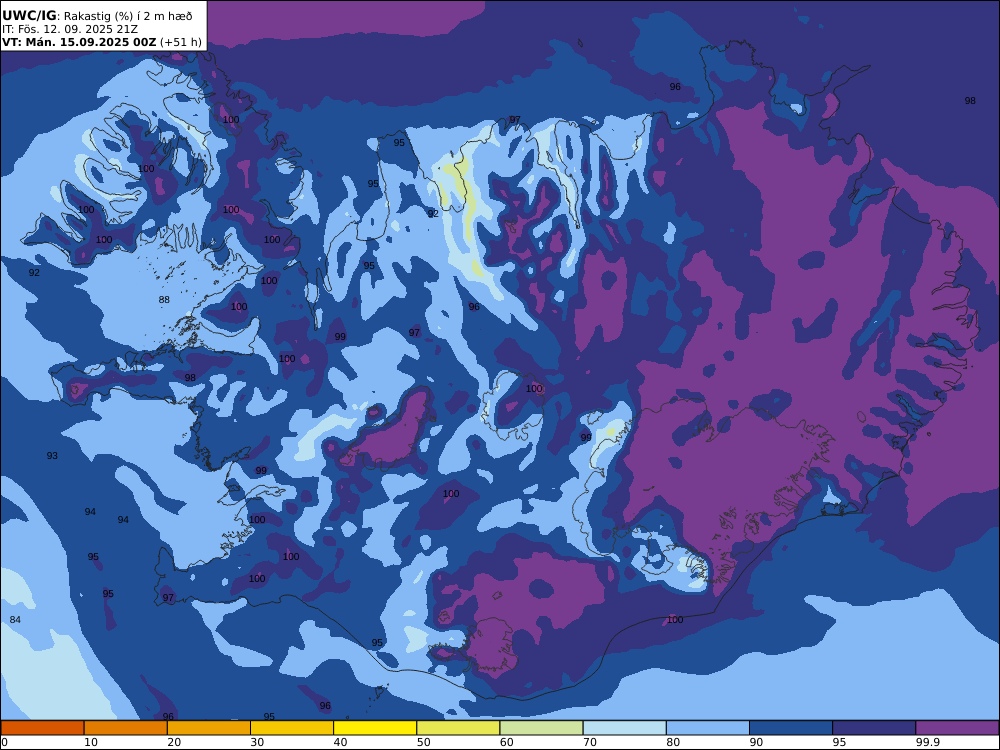Screen dimensions: 1000x750
Task: Click the "Rakastig (%) í 2 m hæð" label
Action: click(x=128, y=16)
